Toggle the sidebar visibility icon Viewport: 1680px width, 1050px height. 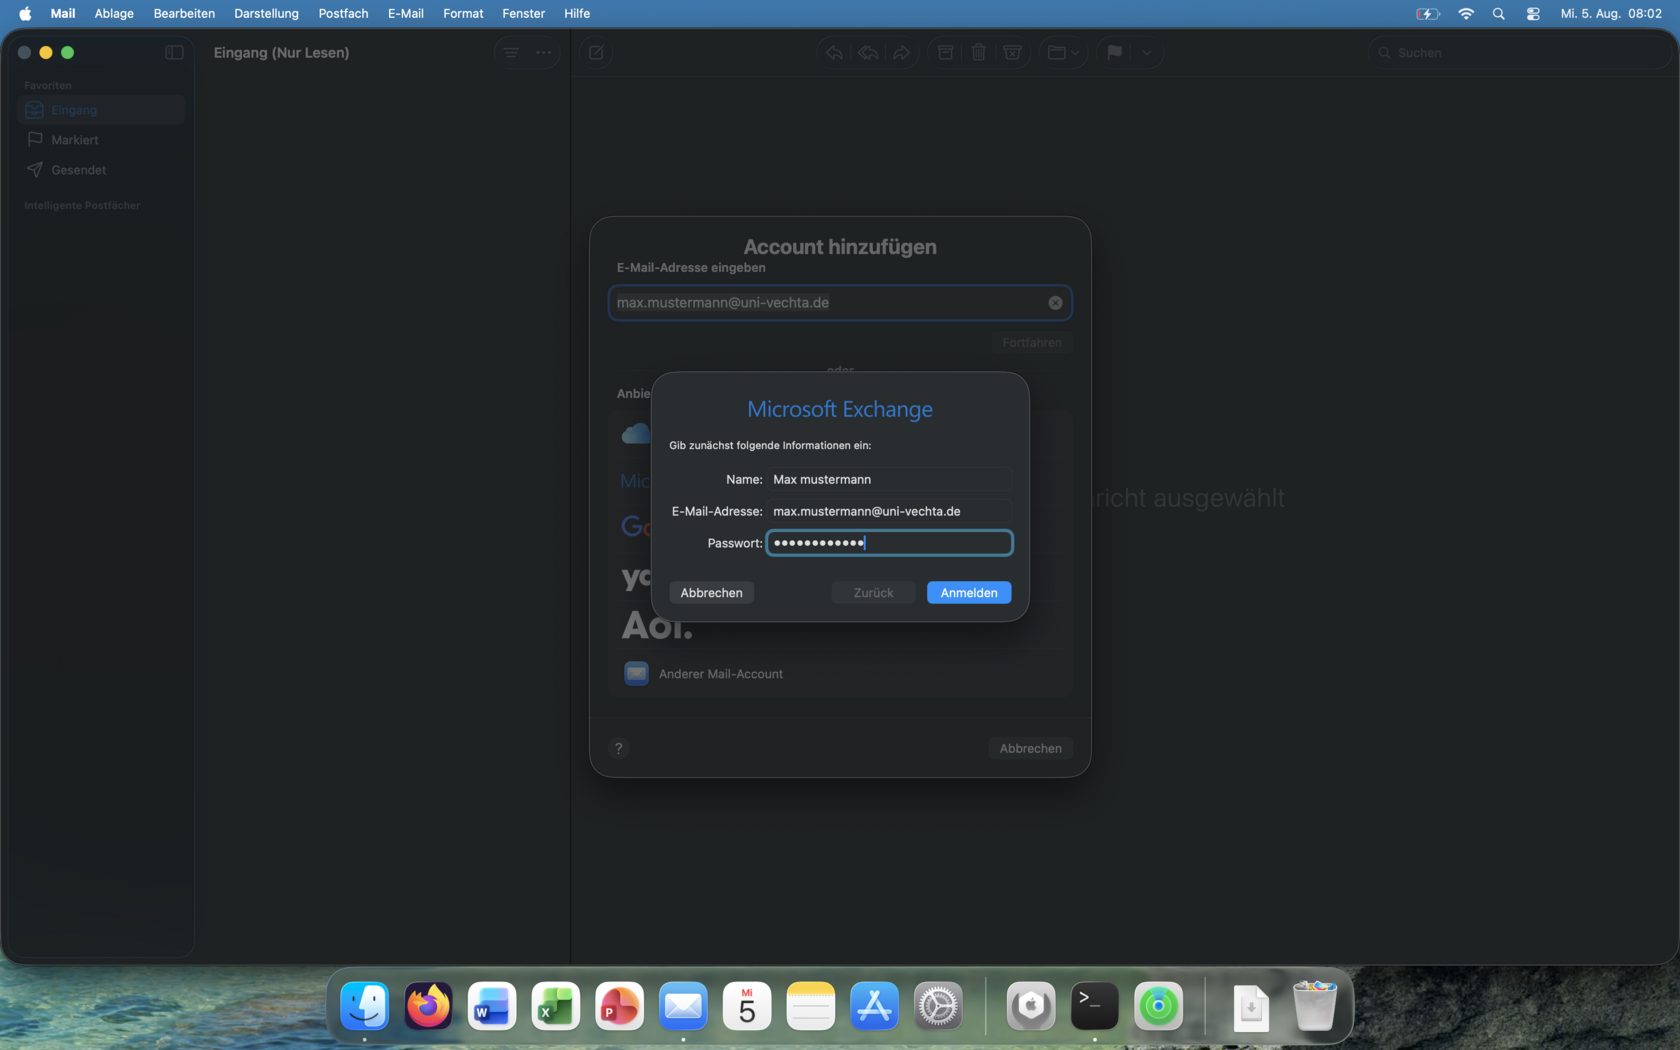tap(174, 53)
